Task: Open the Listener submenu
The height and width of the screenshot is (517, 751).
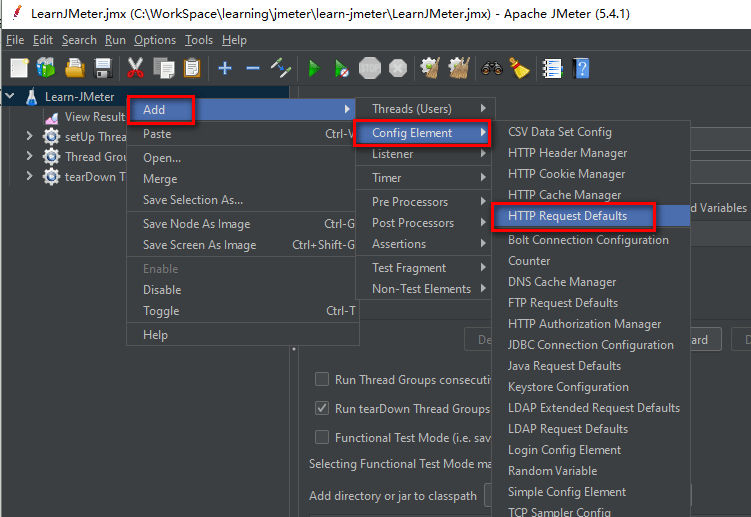Action: [x=423, y=154]
